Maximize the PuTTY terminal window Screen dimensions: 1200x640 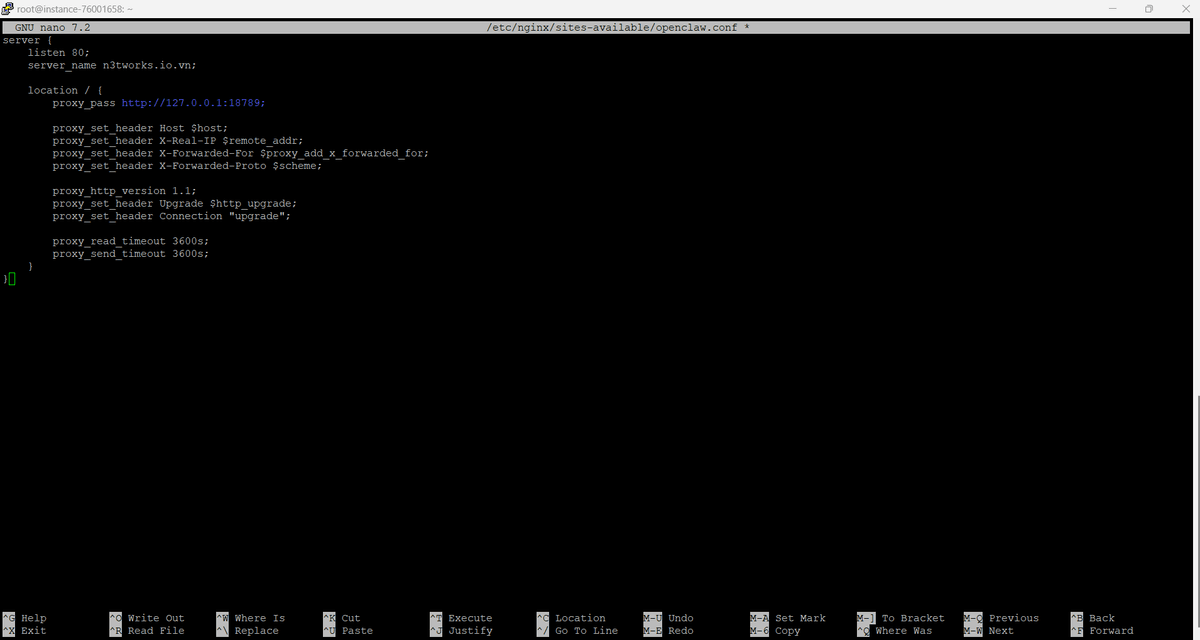pos(1149,8)
